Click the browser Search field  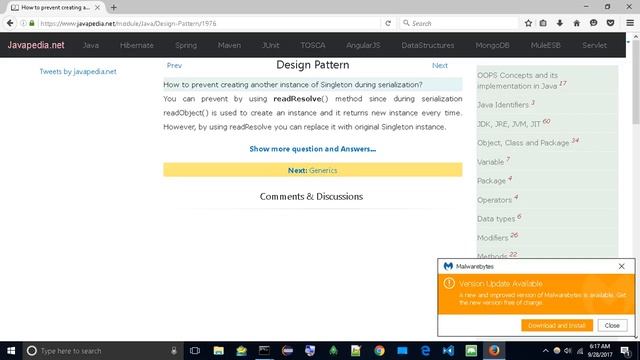tap(459, 23)
